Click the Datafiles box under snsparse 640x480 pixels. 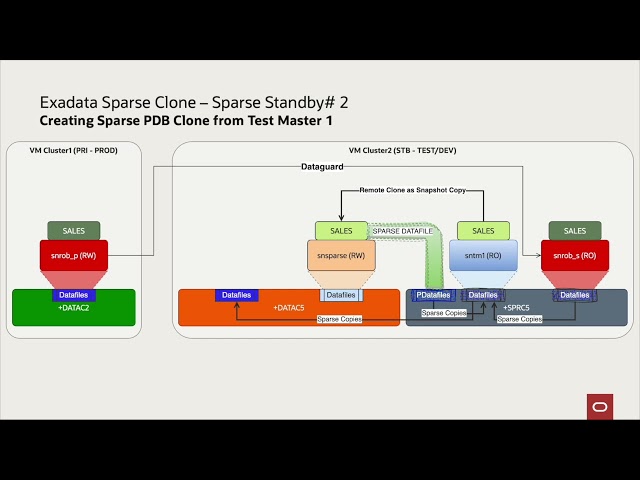click(x=341, y=295)
